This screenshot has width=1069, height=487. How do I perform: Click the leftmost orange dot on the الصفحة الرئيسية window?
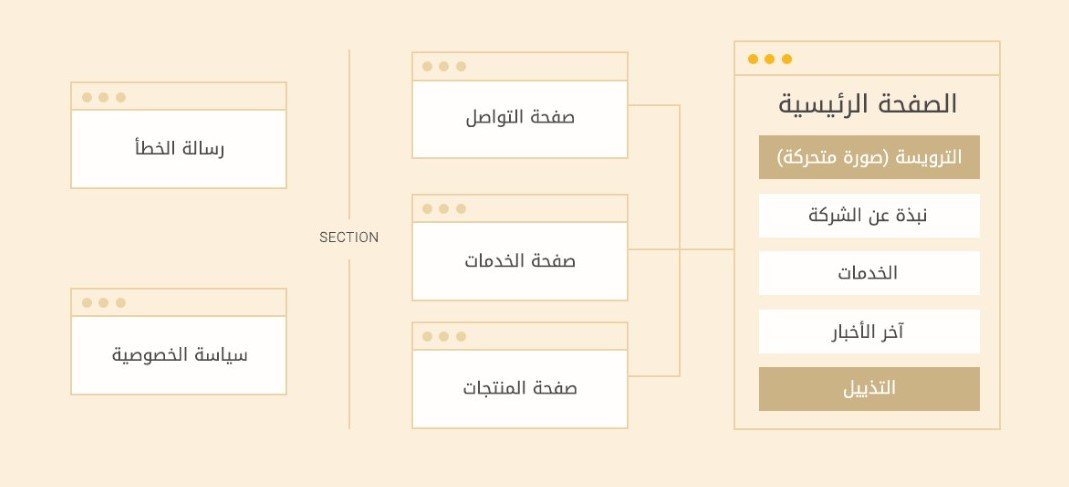[x=752, y=59]
